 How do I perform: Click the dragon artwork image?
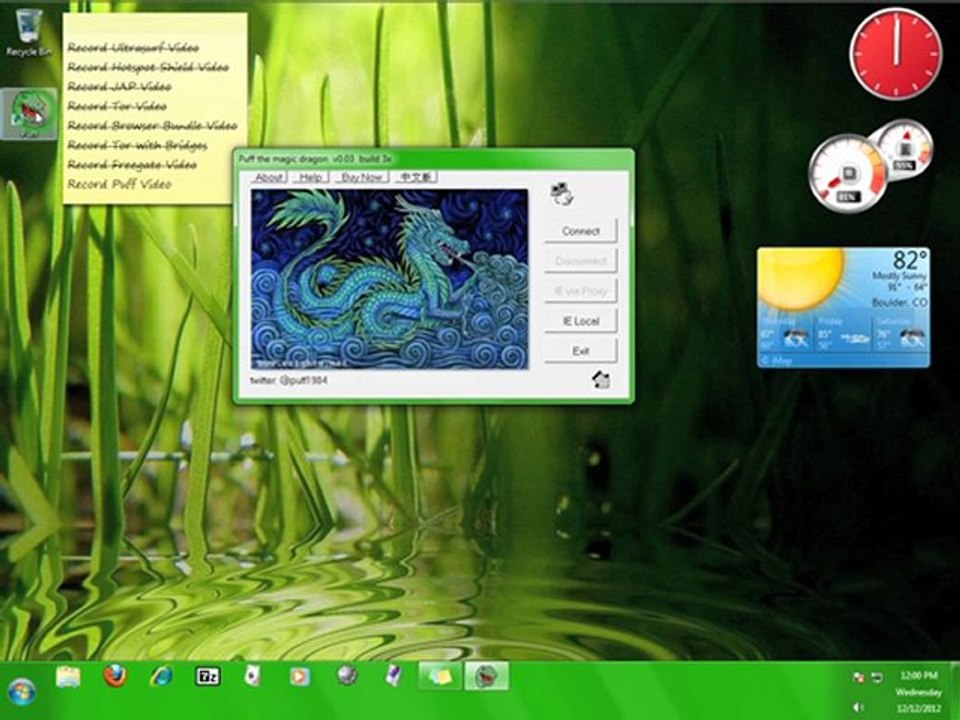coord(389,279)
